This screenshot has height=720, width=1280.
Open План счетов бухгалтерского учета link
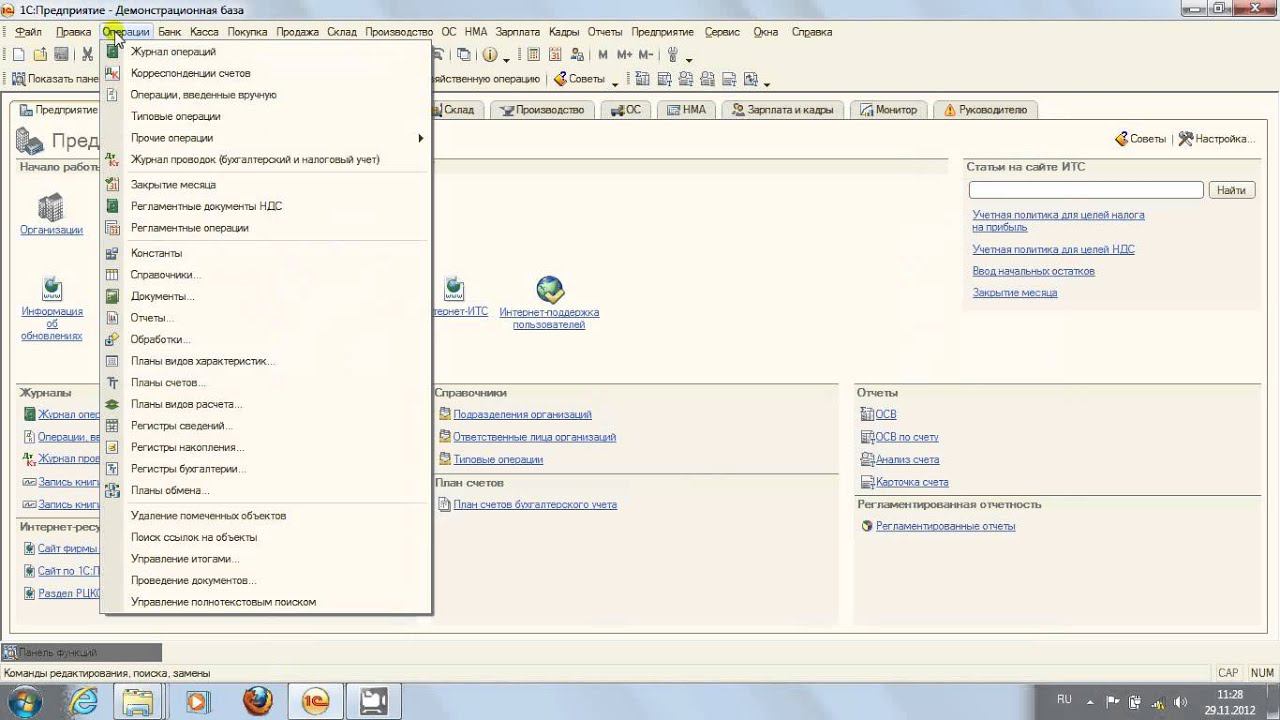pos(535,505)
